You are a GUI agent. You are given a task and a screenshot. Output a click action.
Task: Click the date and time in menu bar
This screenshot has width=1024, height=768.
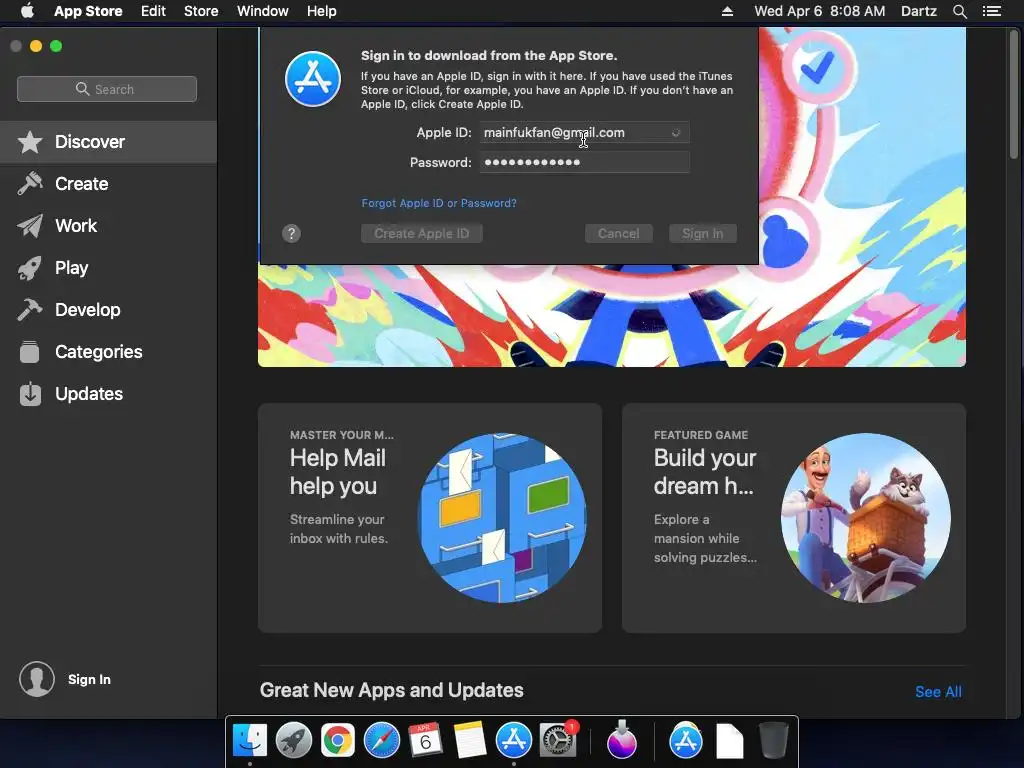820,11
